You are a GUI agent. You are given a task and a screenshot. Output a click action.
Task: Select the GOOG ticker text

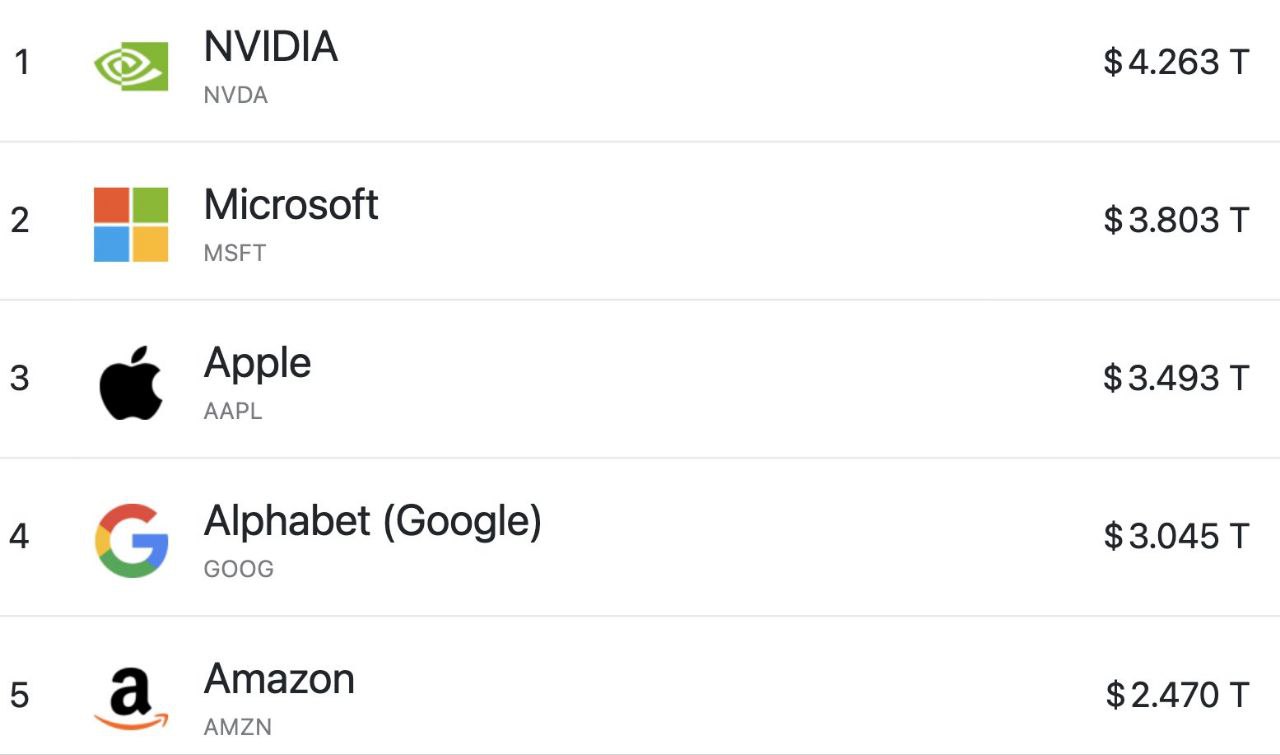pos(239,569)
